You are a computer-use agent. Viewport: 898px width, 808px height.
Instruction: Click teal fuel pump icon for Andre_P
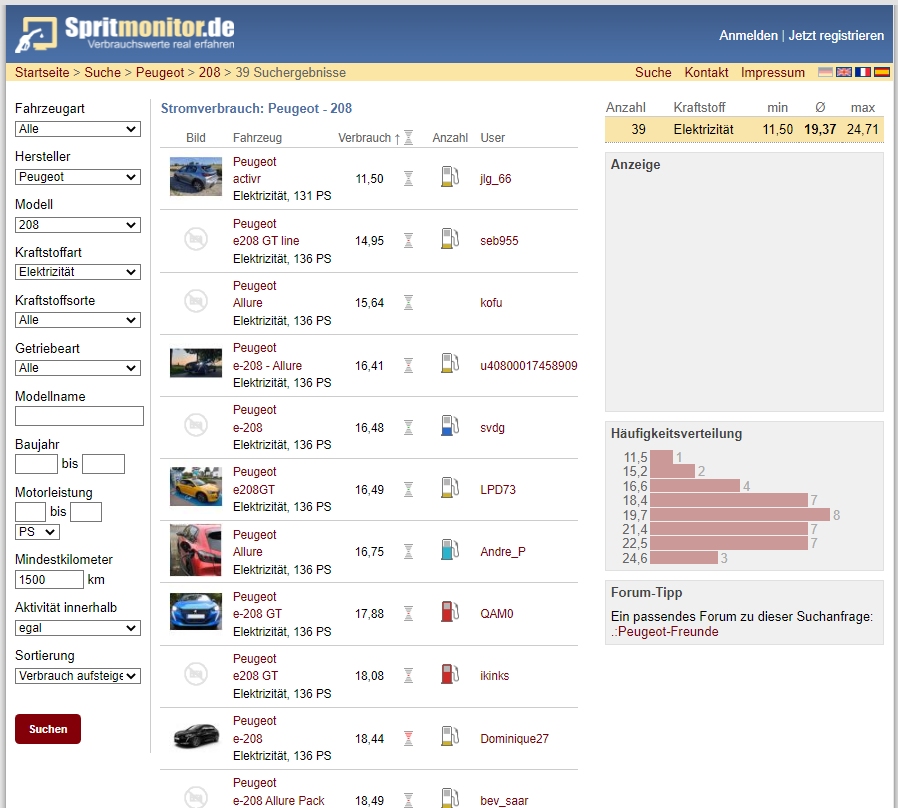[450, 550]
